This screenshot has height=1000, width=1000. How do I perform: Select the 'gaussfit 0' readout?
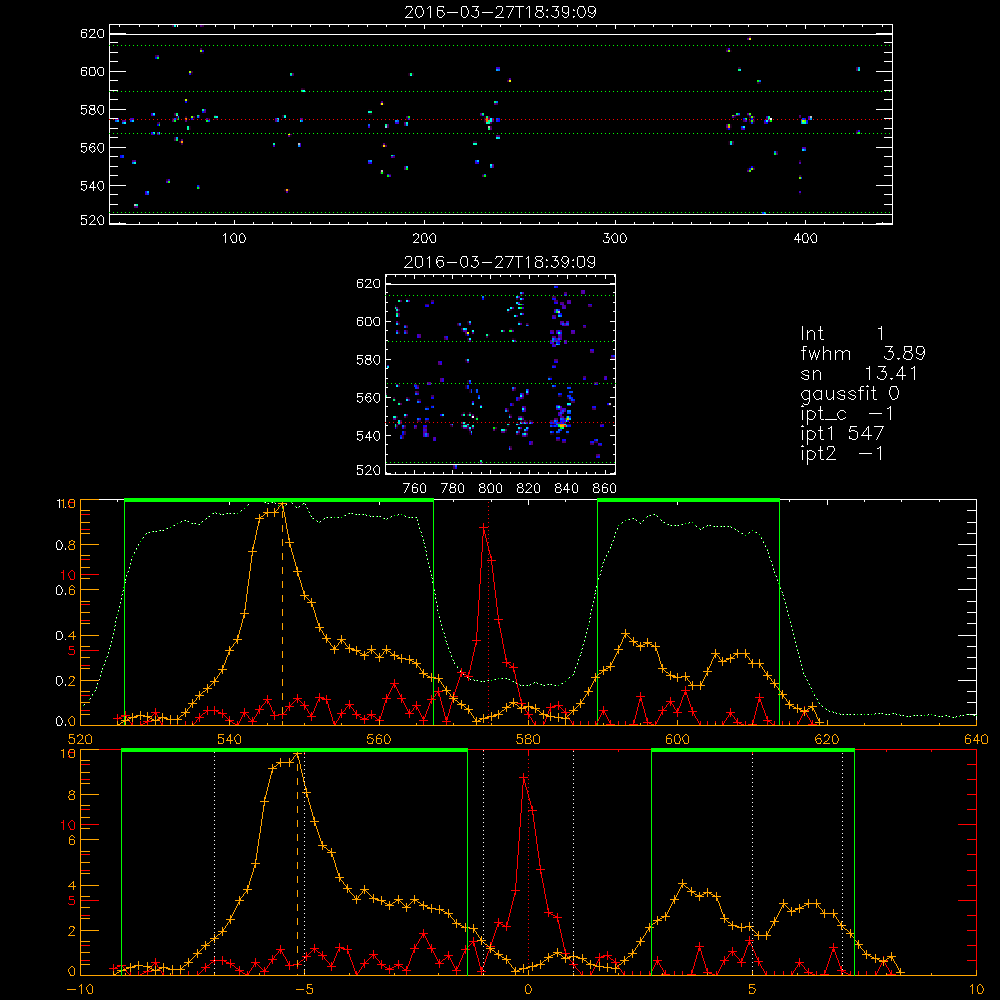tap(850, 393)
